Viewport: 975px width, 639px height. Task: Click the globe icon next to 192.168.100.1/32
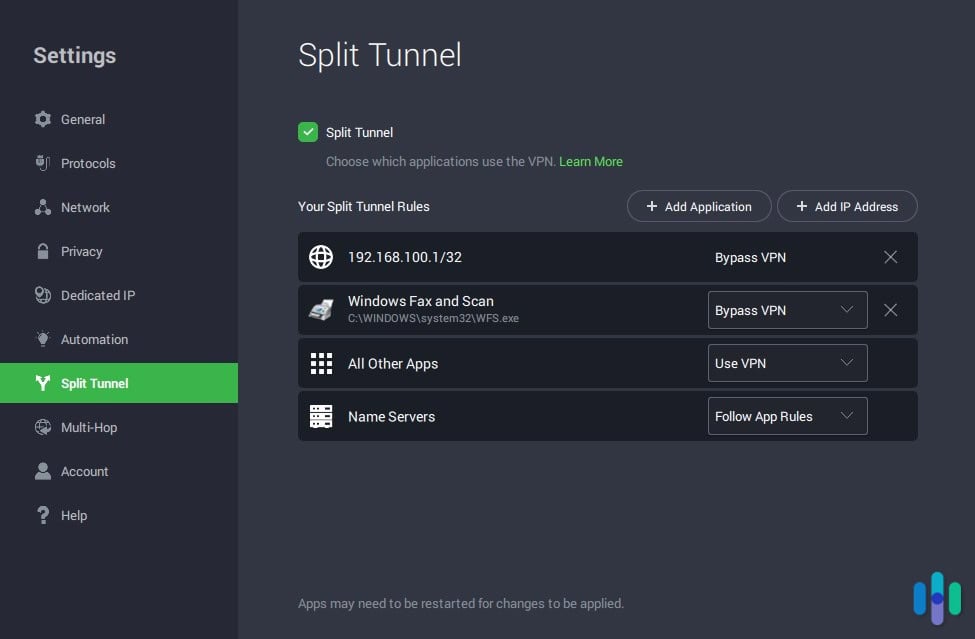tap(321, 257)
